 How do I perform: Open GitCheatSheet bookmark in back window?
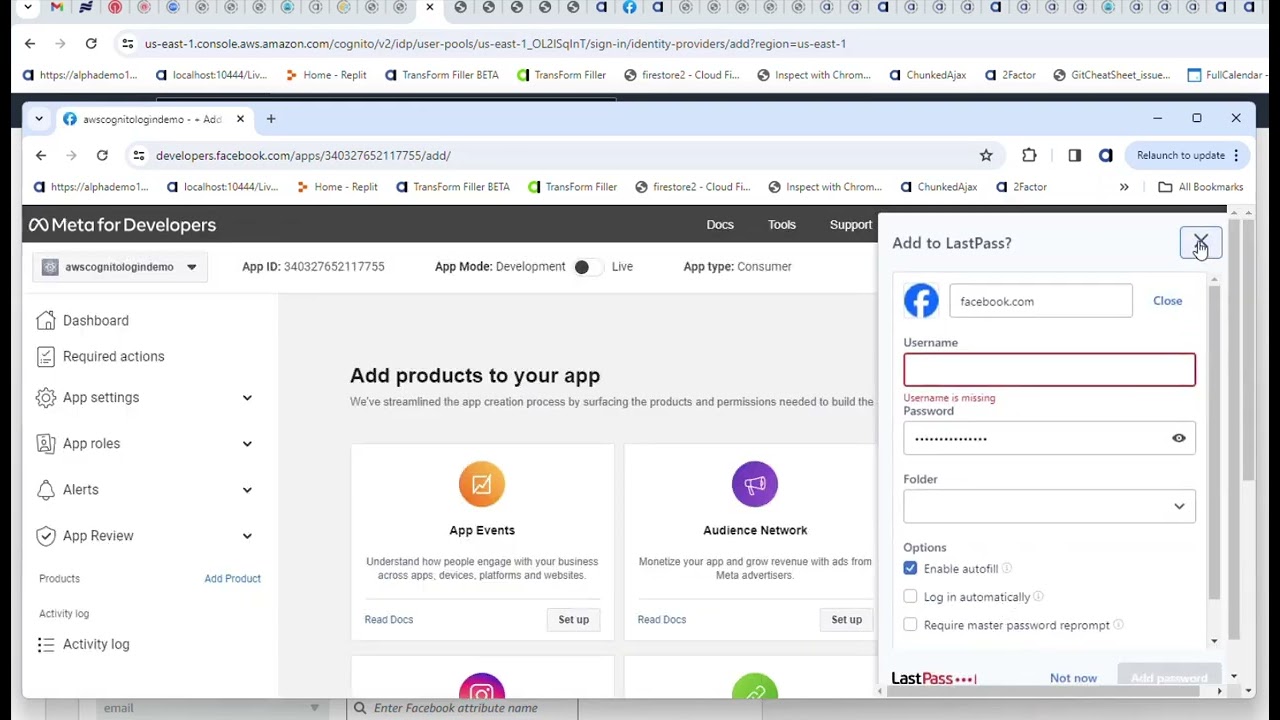point(1110,75)
